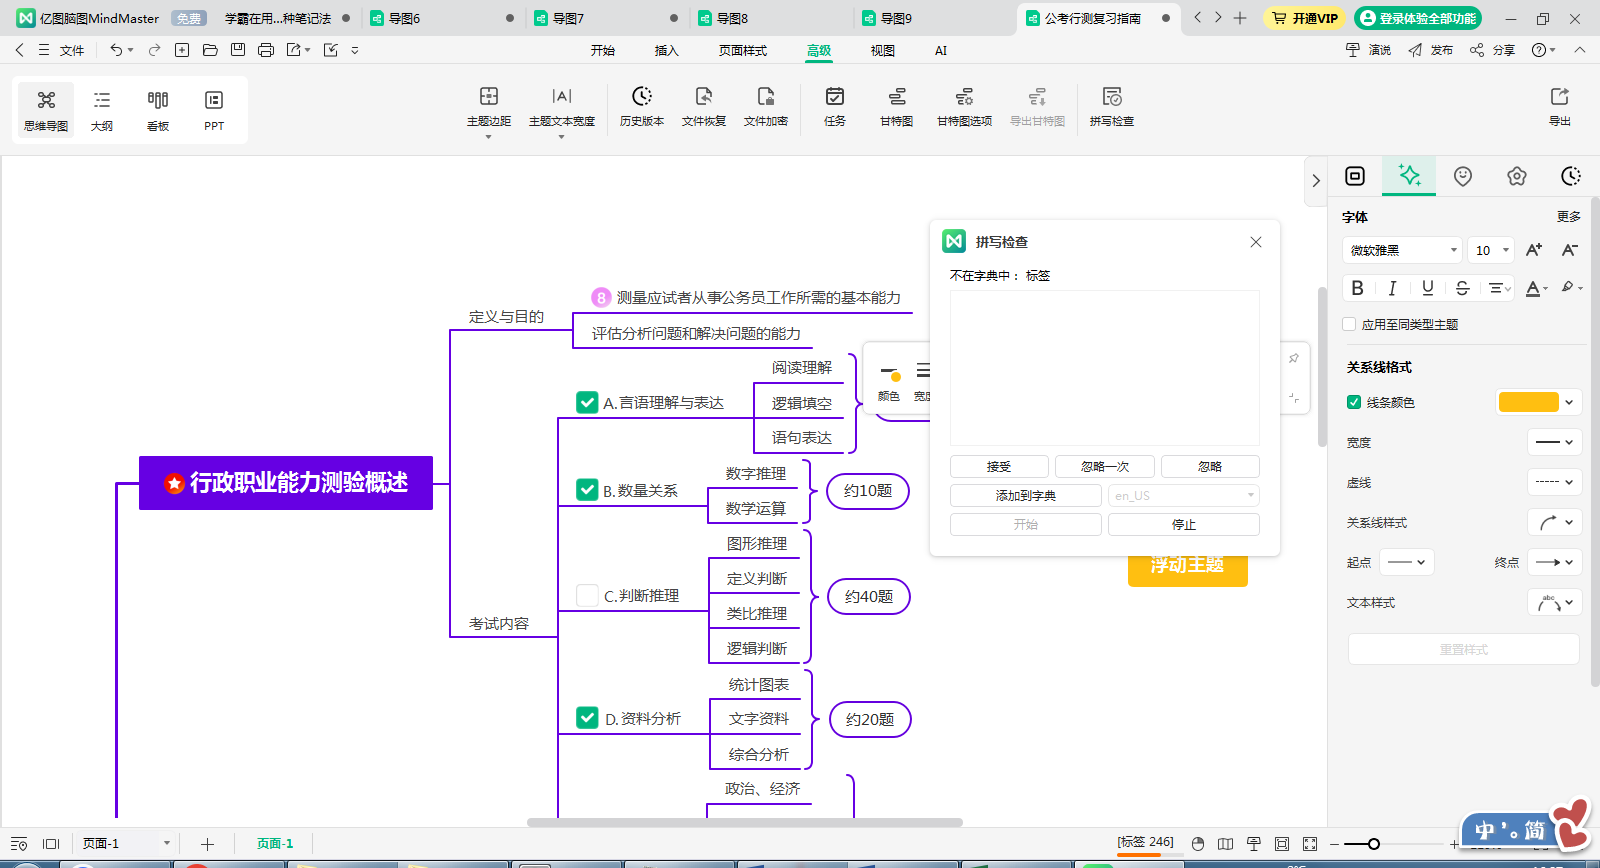The image size is (1600, 868).
Task: Toggle checkbox for B.数量关系
Action: tap(588, 490)
